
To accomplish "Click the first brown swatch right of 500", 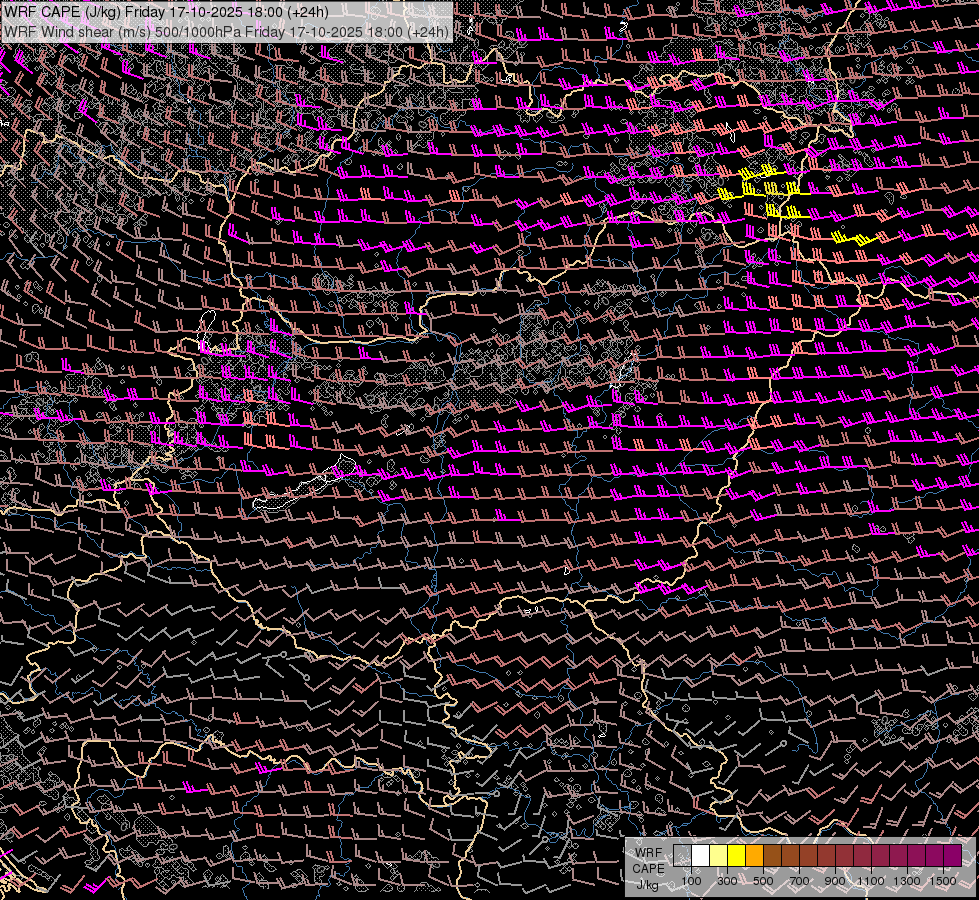I will coord(773,856).
